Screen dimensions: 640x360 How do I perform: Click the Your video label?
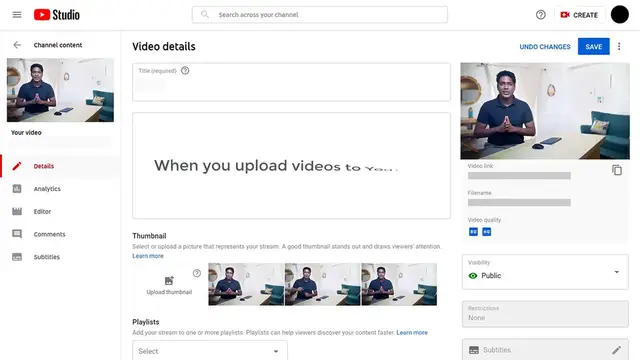point(26,132)
